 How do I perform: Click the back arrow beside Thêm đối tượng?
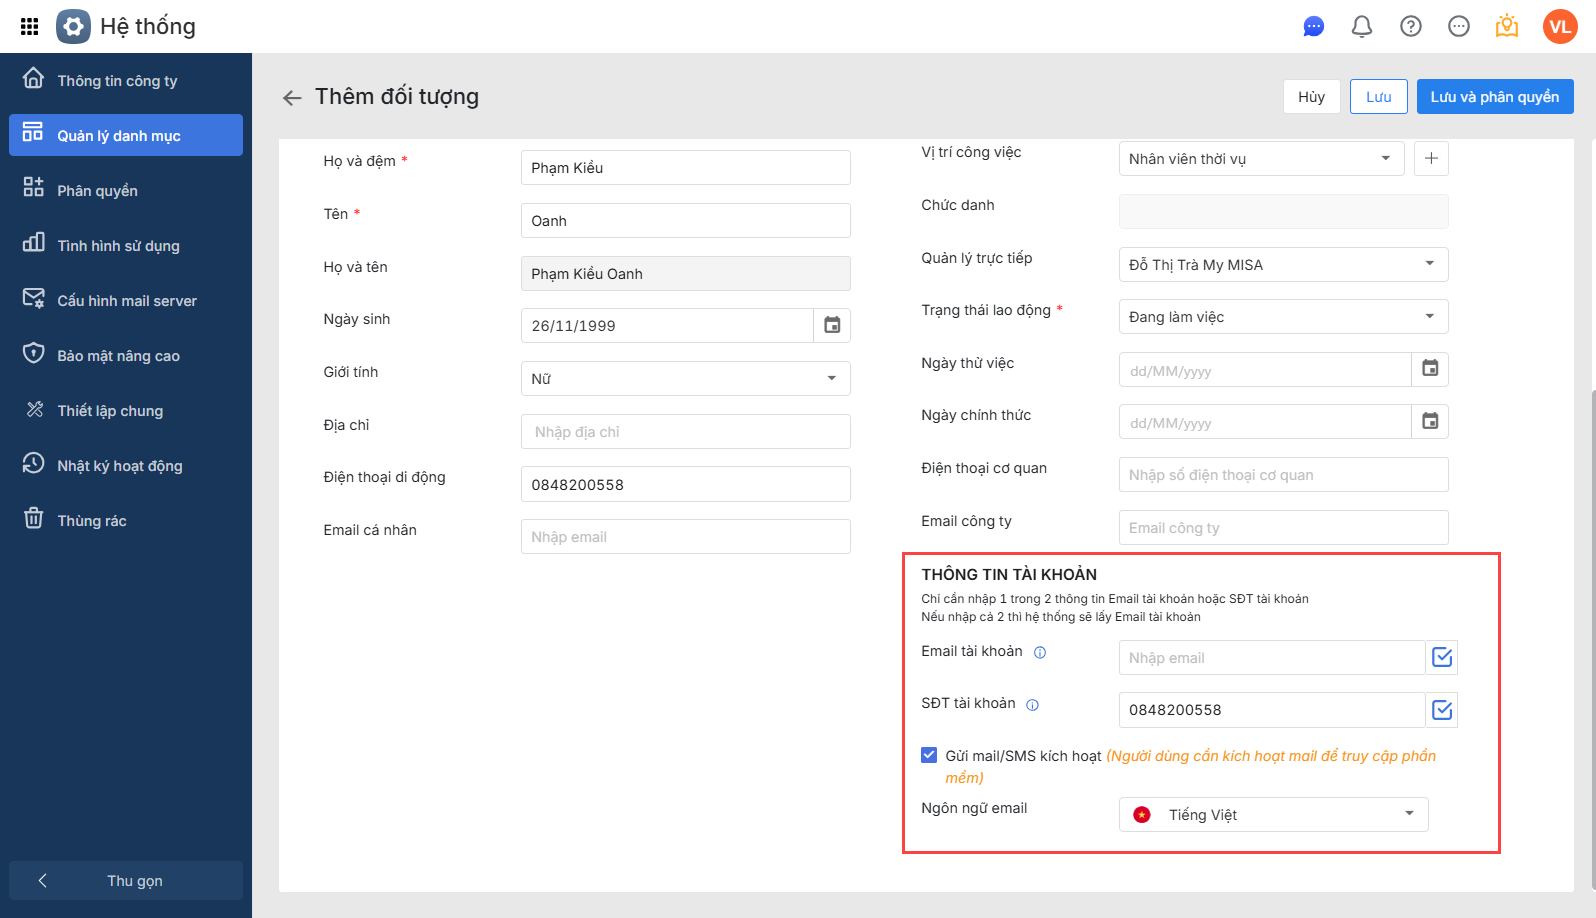[x=292, y=97]
